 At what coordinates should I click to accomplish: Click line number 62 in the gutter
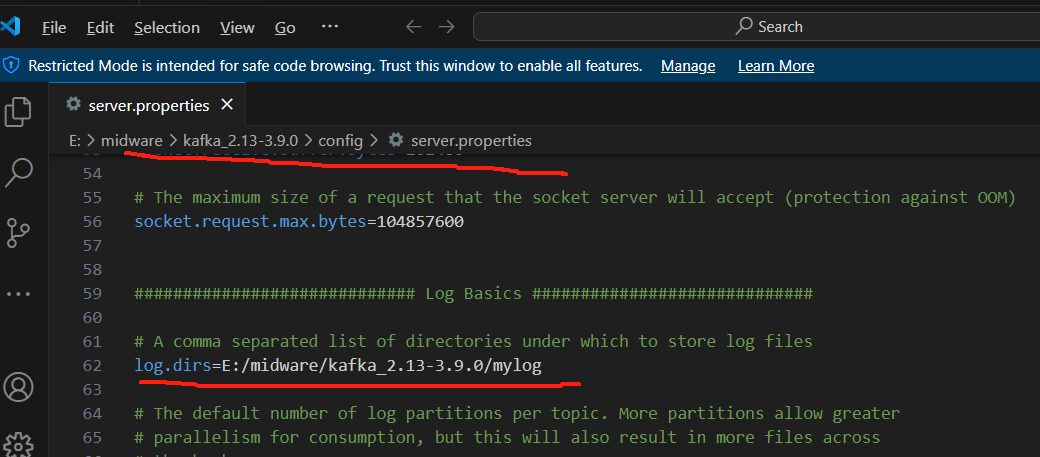(93, 365)
